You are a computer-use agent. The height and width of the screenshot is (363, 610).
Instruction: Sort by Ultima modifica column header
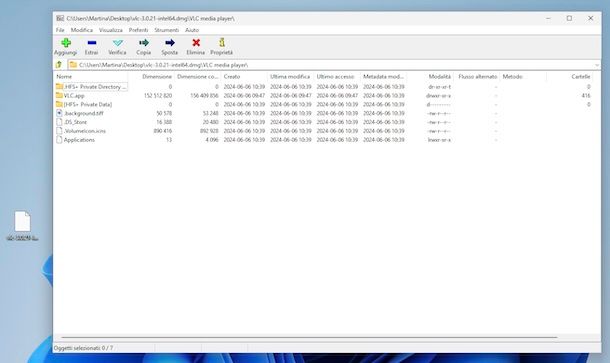point(291,77)
